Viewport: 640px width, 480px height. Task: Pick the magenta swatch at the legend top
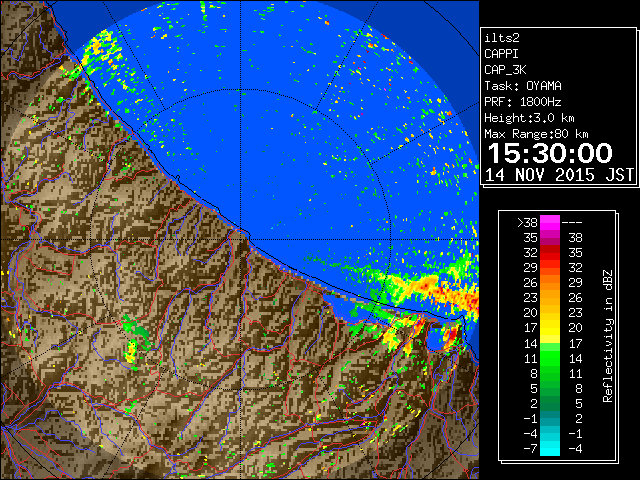[x=550, y=222]
